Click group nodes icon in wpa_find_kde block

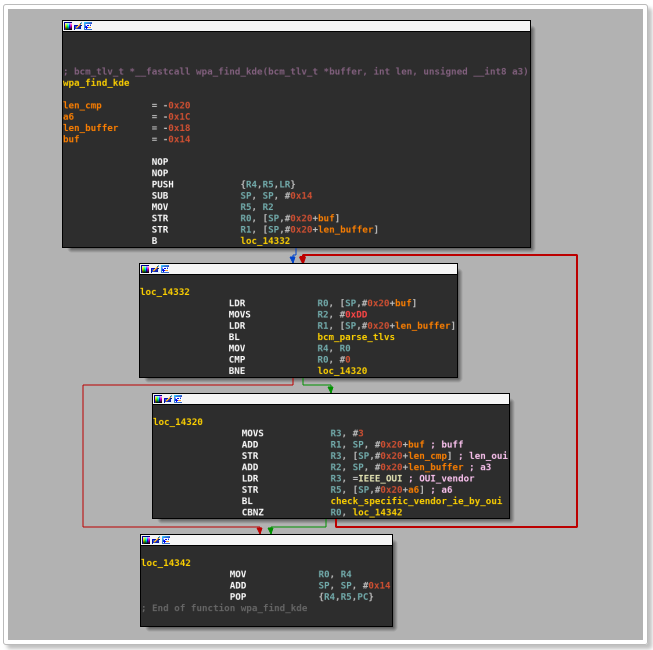(88, 26)
